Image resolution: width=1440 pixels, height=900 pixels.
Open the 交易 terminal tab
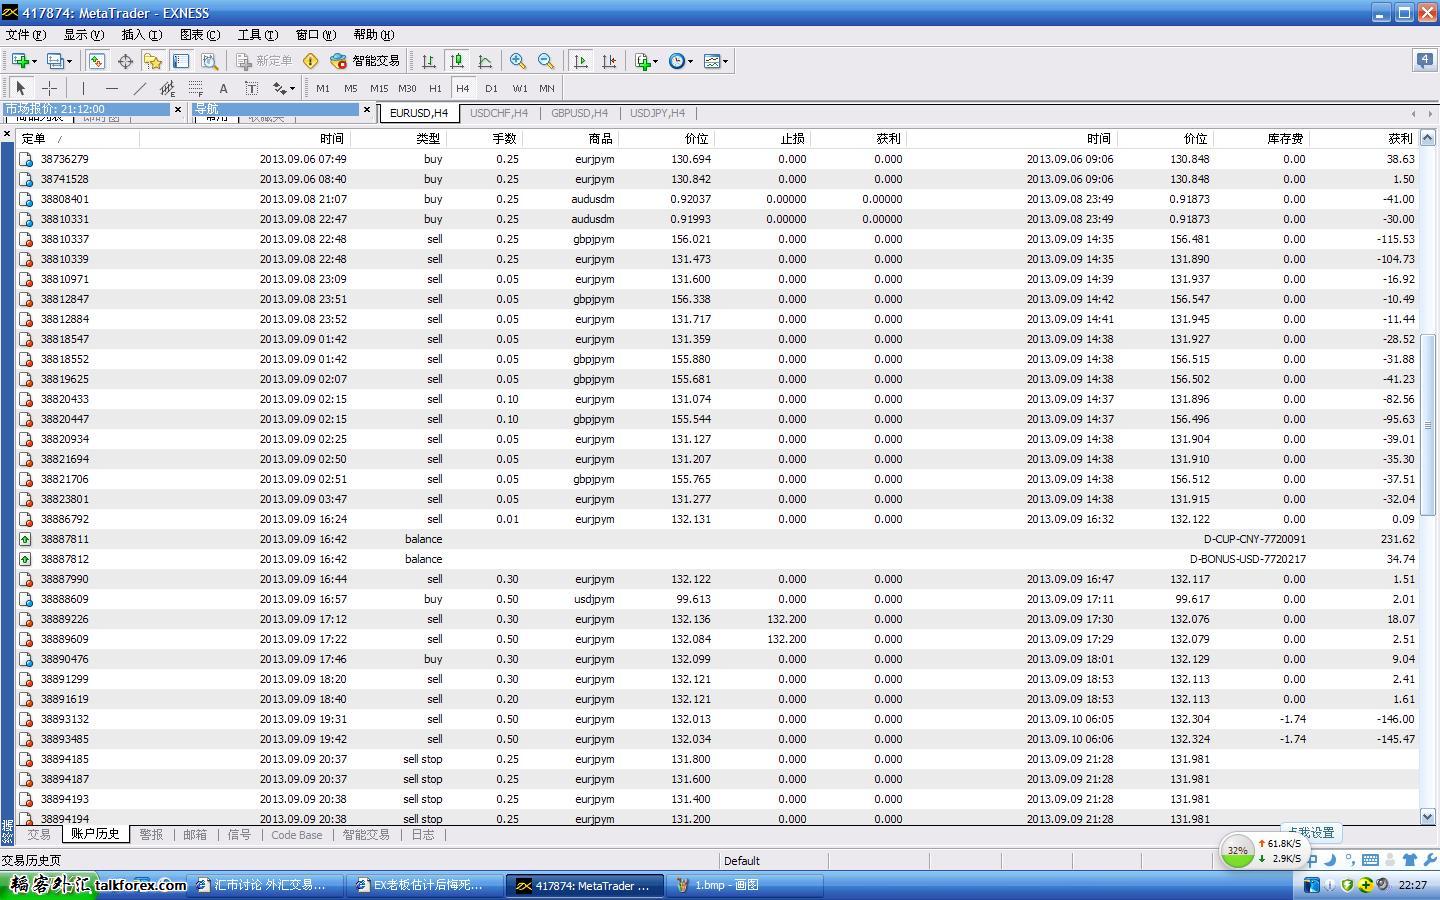click(38, 834)
